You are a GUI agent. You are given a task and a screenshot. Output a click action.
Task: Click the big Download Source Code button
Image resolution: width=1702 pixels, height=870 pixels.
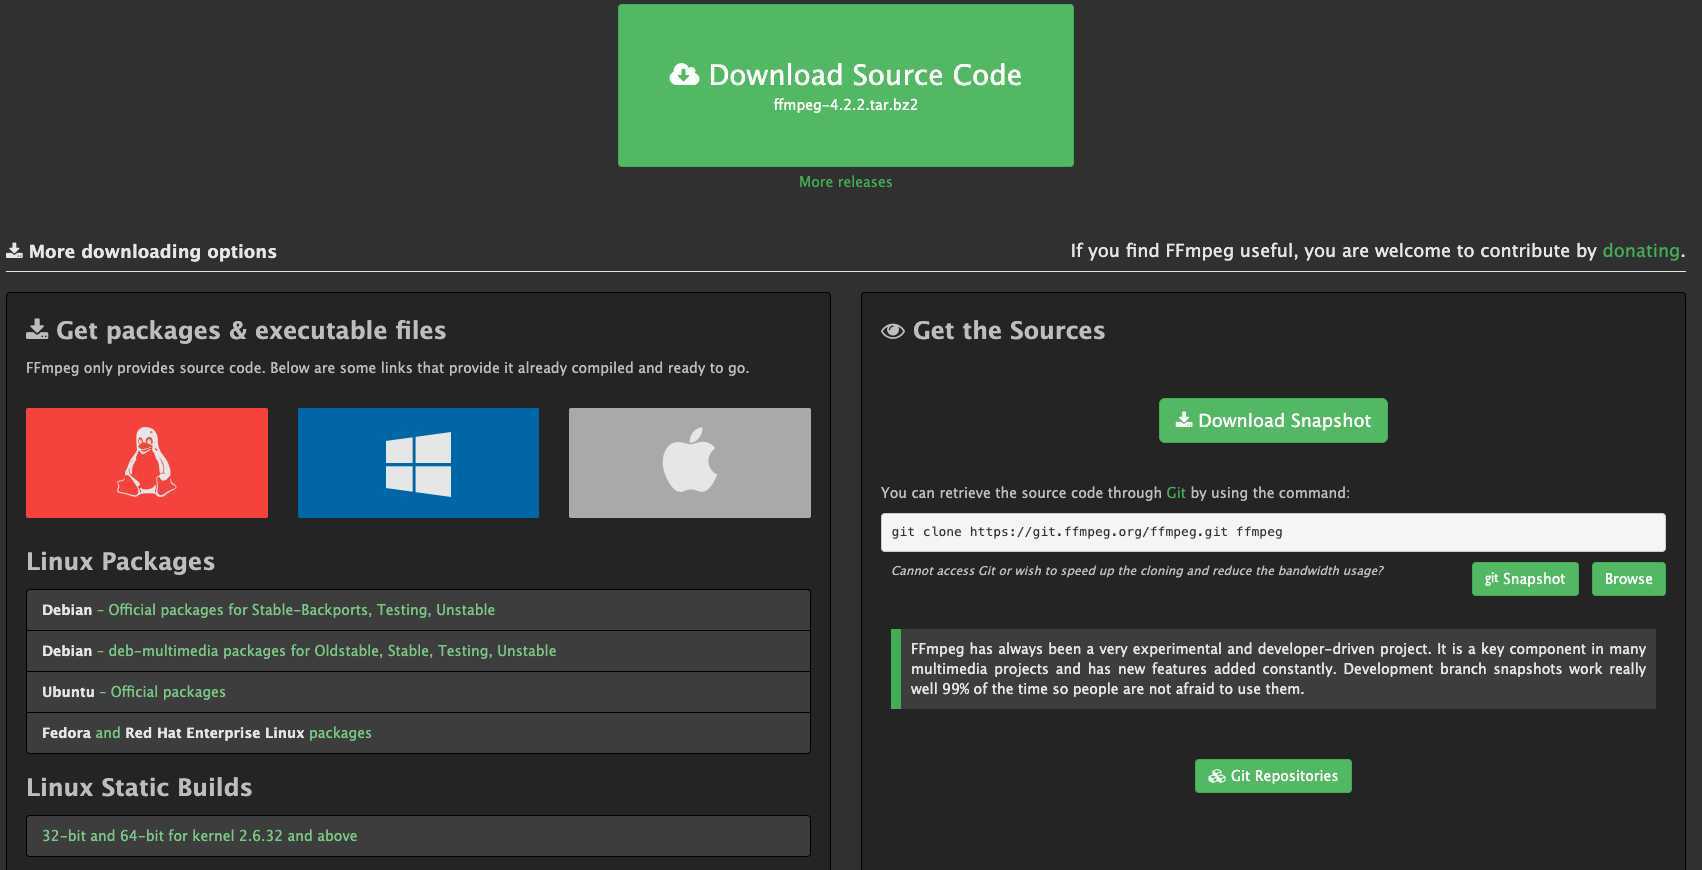click(x=846, y=85)
